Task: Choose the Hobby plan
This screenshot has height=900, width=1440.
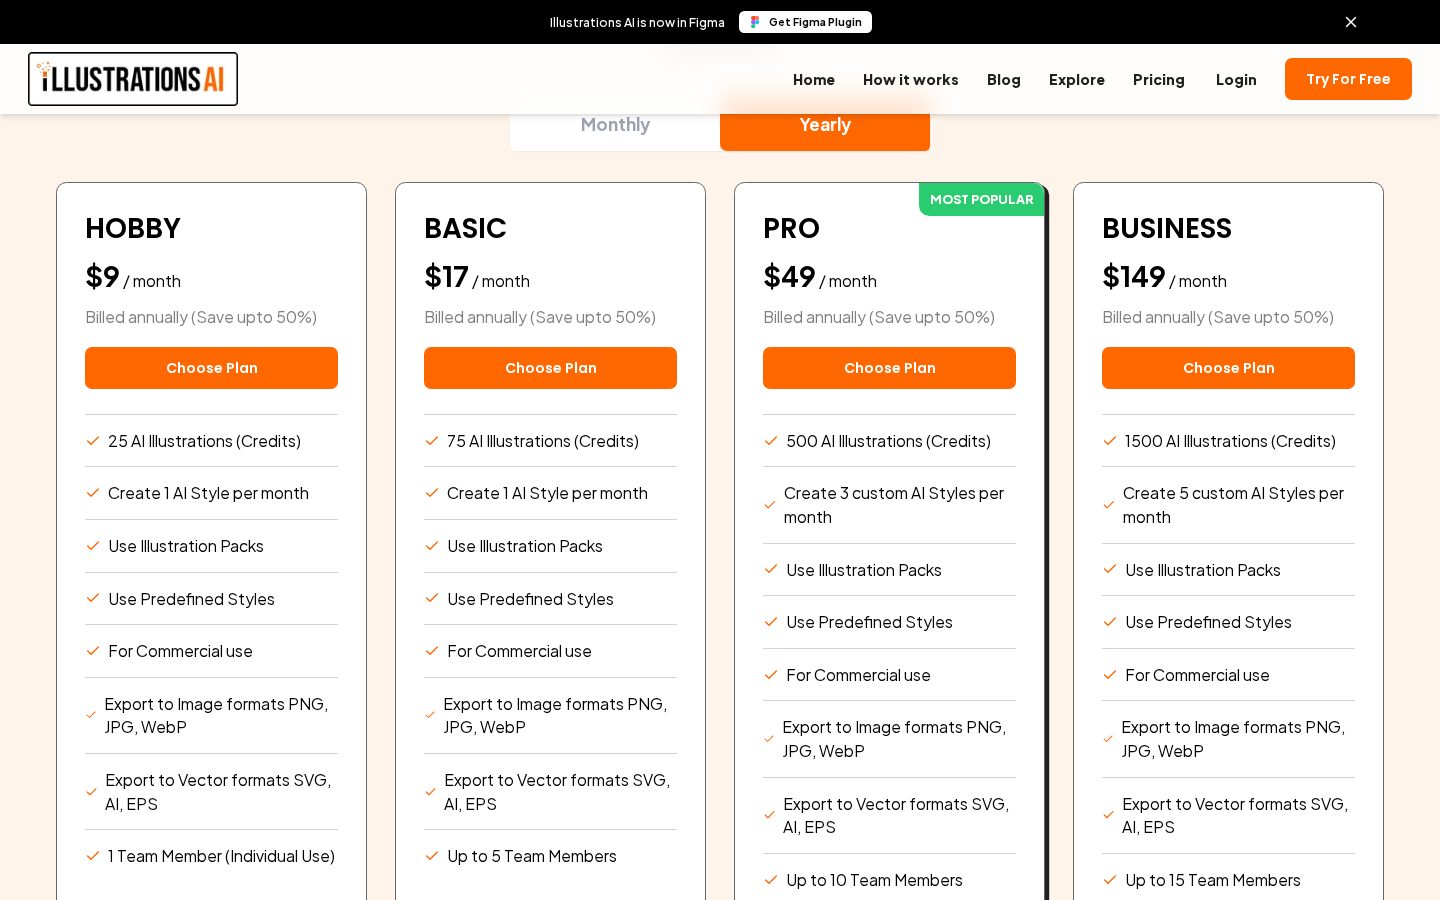Action: pyautogui.click(x=211, y=368)
